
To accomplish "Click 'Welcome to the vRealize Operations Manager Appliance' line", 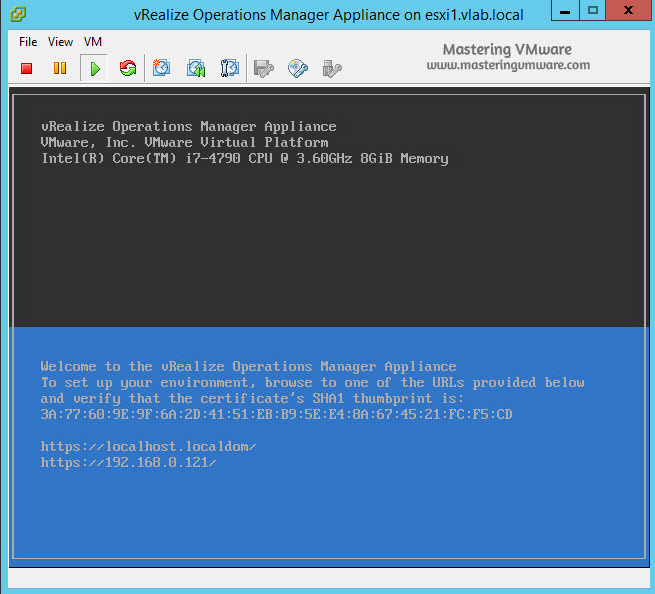I will click(248, 367).
